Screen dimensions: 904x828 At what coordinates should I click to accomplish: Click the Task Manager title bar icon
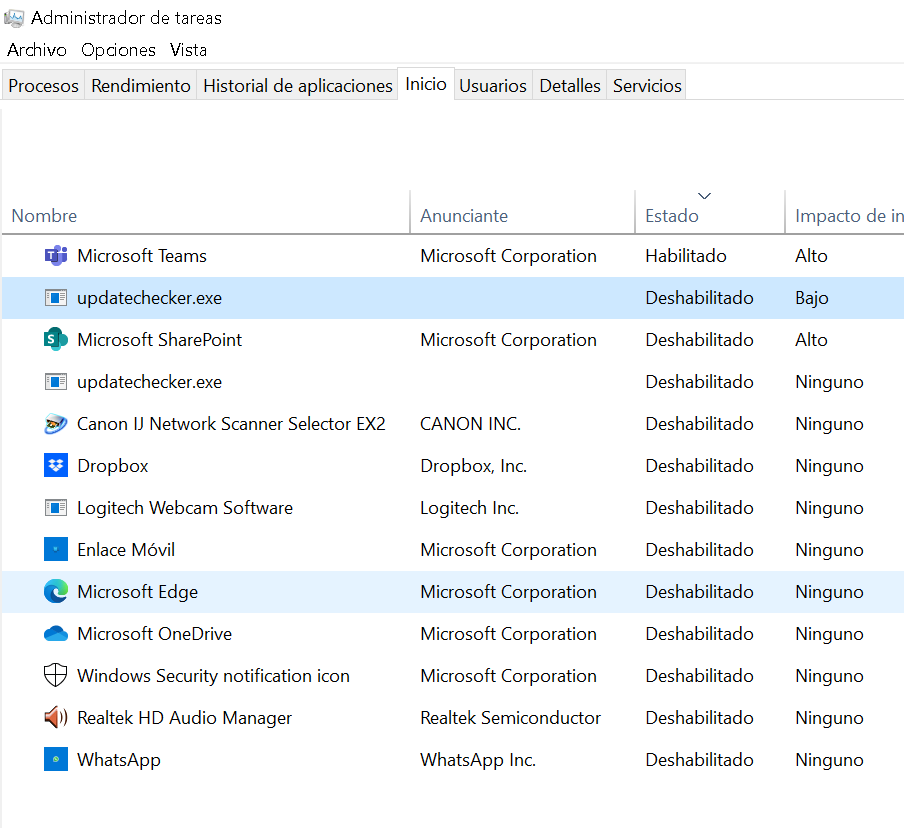pos(14,18)
